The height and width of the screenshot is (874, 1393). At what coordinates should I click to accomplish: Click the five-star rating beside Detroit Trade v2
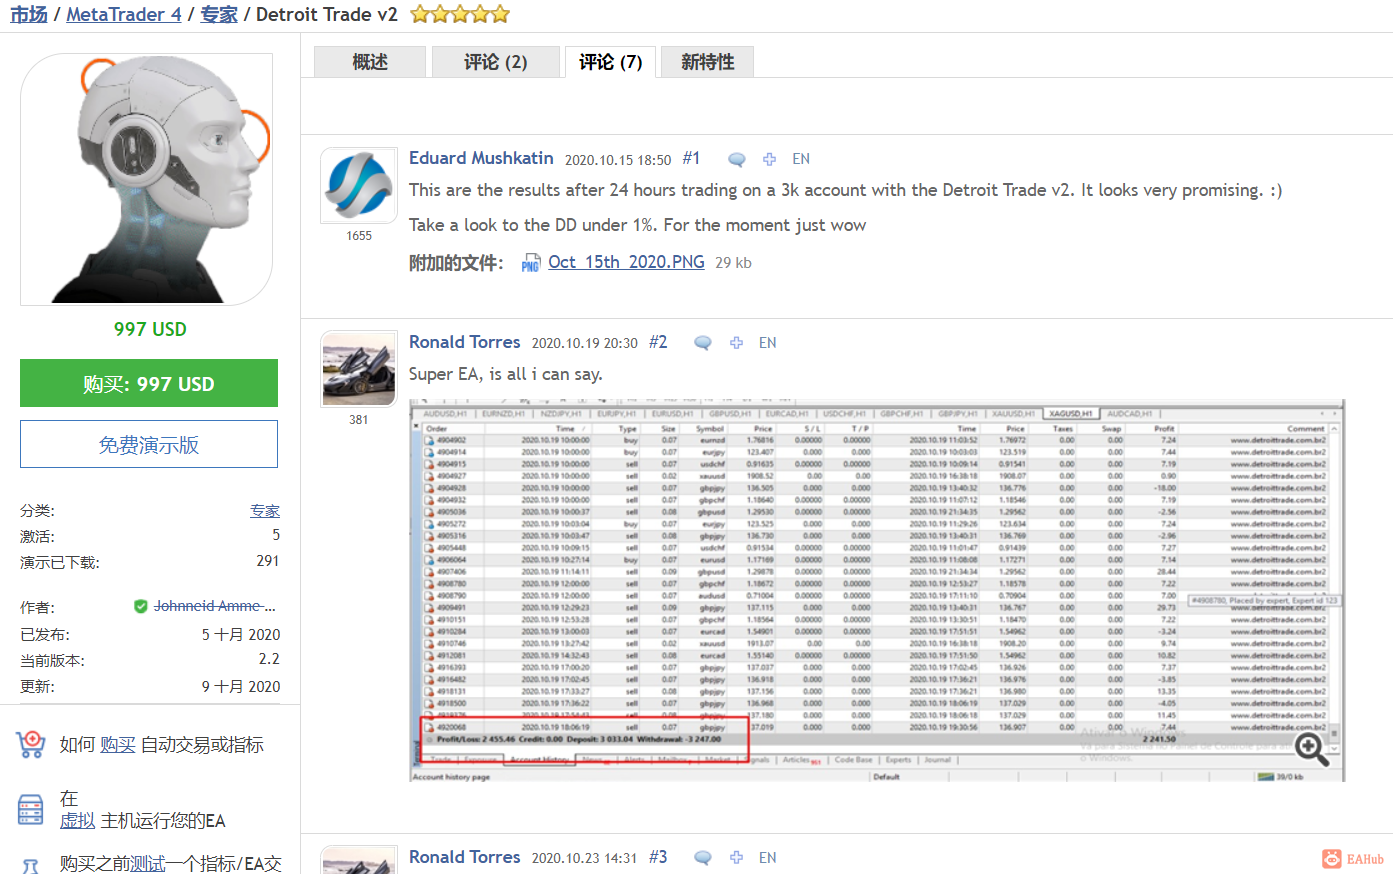(460, 14)
